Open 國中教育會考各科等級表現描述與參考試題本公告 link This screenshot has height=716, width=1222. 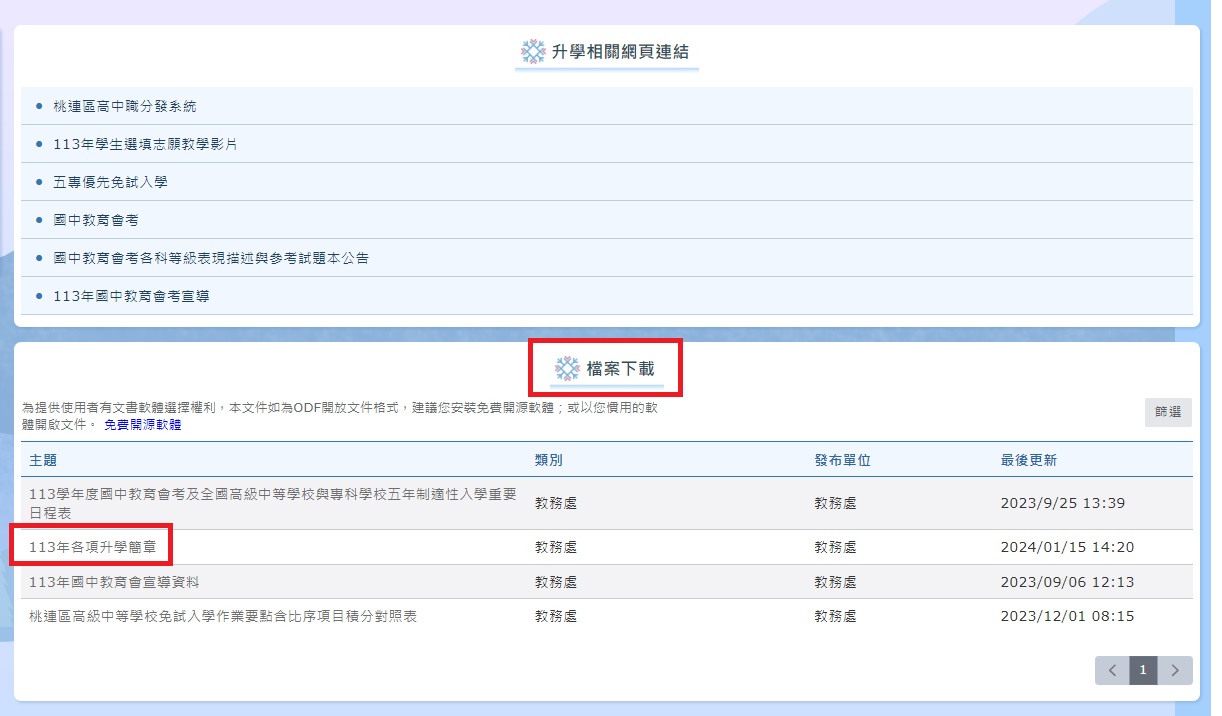tap(211, 258)
